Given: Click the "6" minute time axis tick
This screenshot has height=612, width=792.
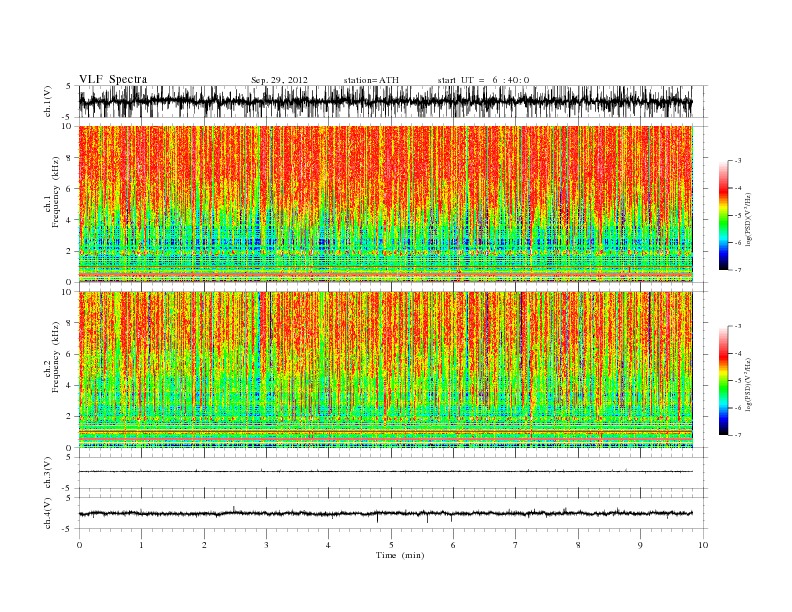Looking at the screenshot, I should click(x=453, y=545).
